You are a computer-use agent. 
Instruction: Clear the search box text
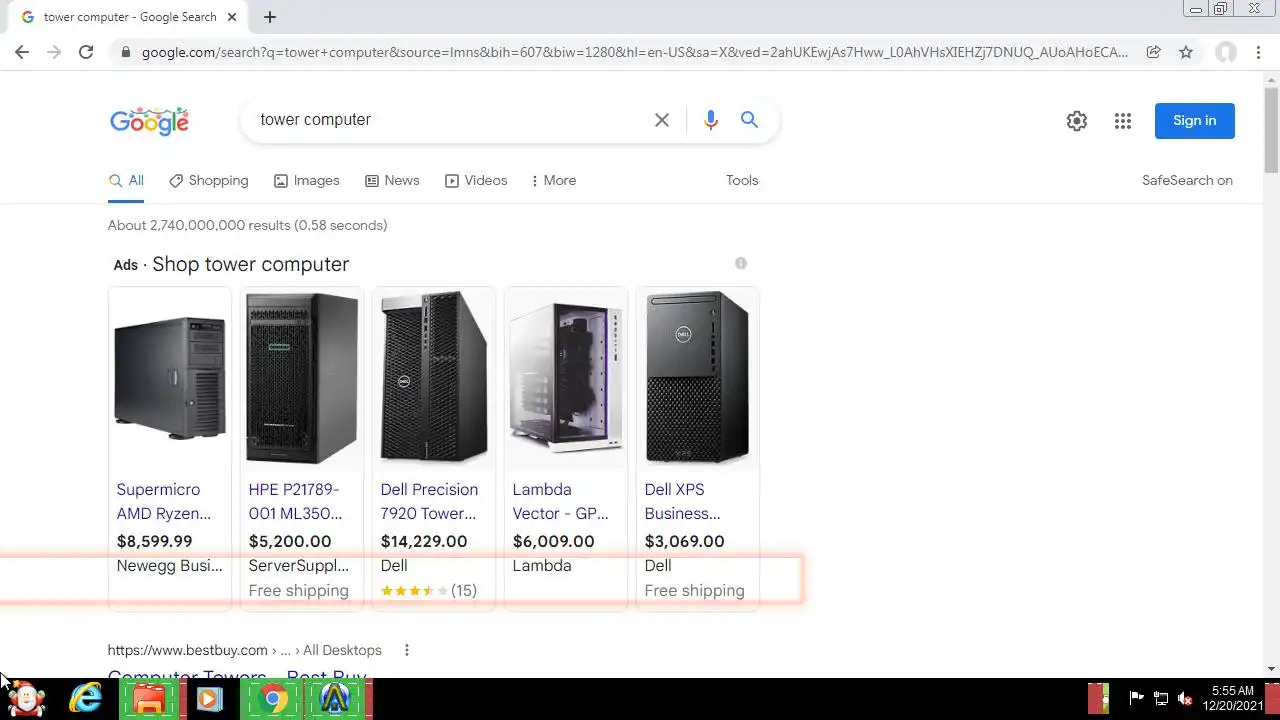662,120
